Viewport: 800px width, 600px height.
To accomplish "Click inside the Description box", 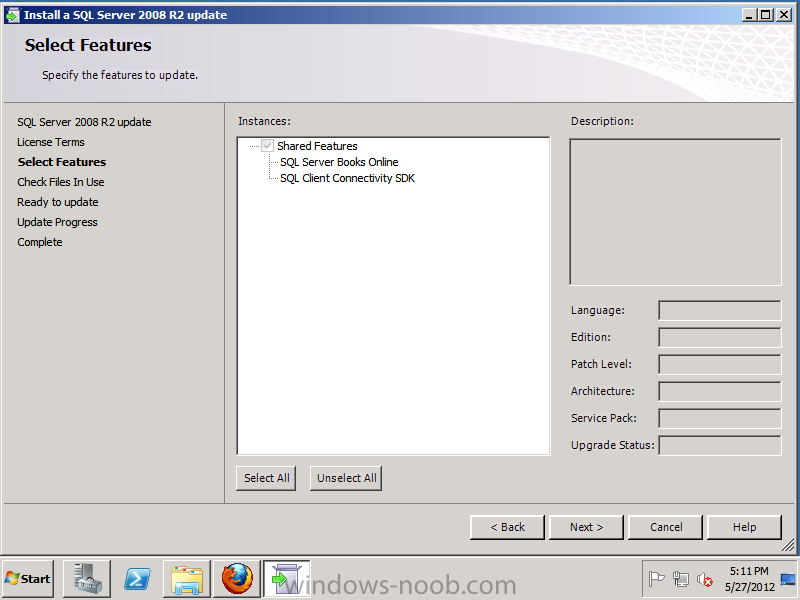I will (x=676, y=212).
